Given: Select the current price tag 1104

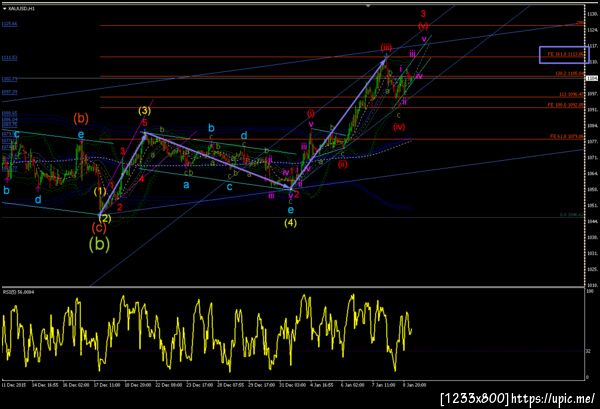Looking at the screenshot, I should [x=592, y=78].
